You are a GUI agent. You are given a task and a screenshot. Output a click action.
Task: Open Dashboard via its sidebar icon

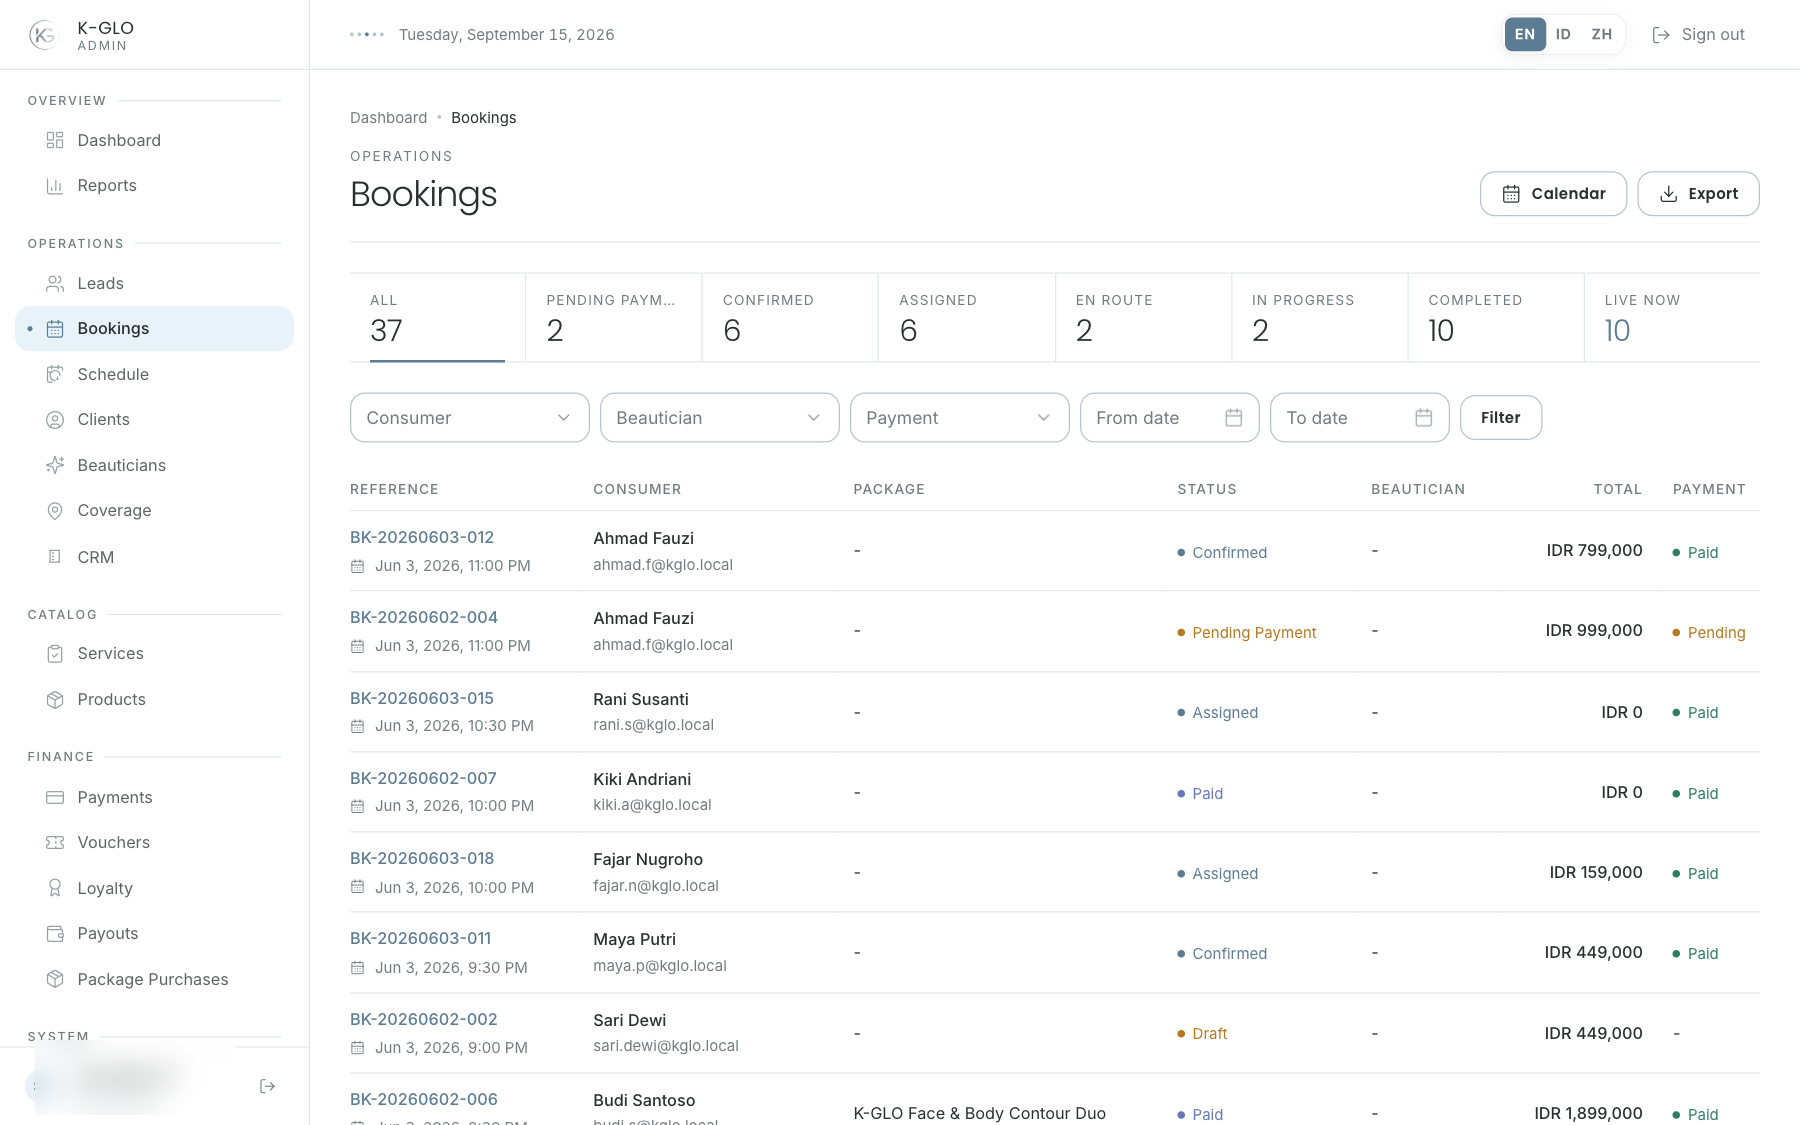tap(55, 140)
